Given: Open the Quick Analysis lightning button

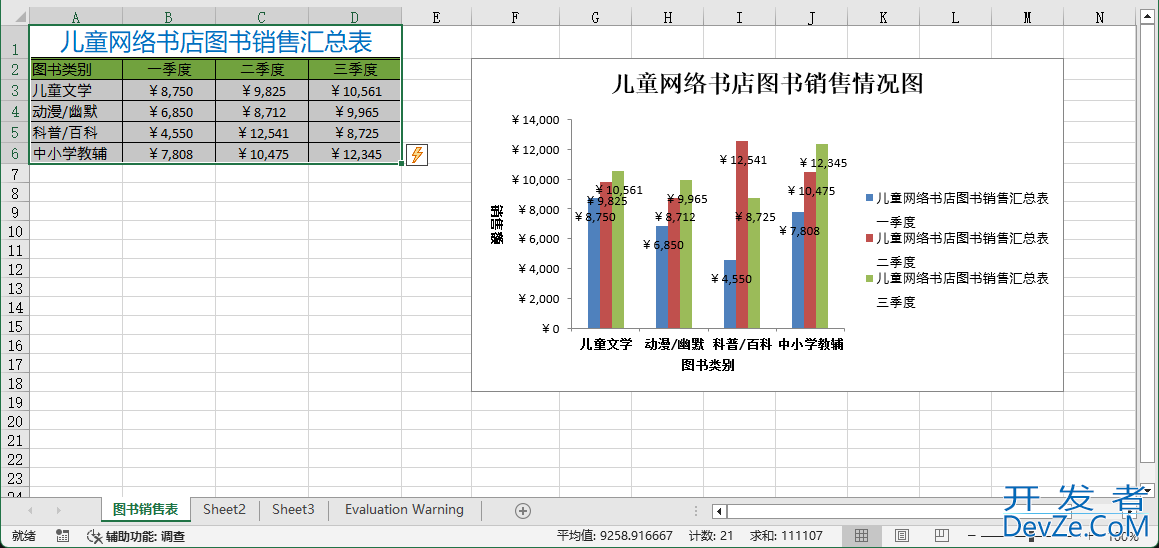Looking at the screenshot, I should click(417, 155).
